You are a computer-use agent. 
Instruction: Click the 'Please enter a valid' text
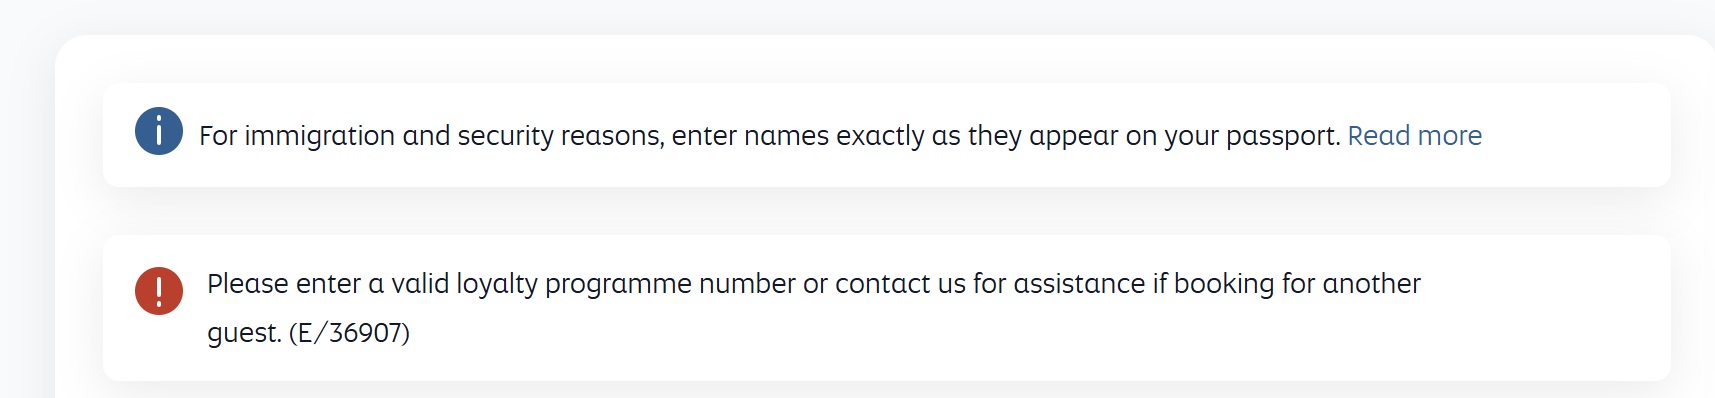pyautogui.click(x=328, y=284)
